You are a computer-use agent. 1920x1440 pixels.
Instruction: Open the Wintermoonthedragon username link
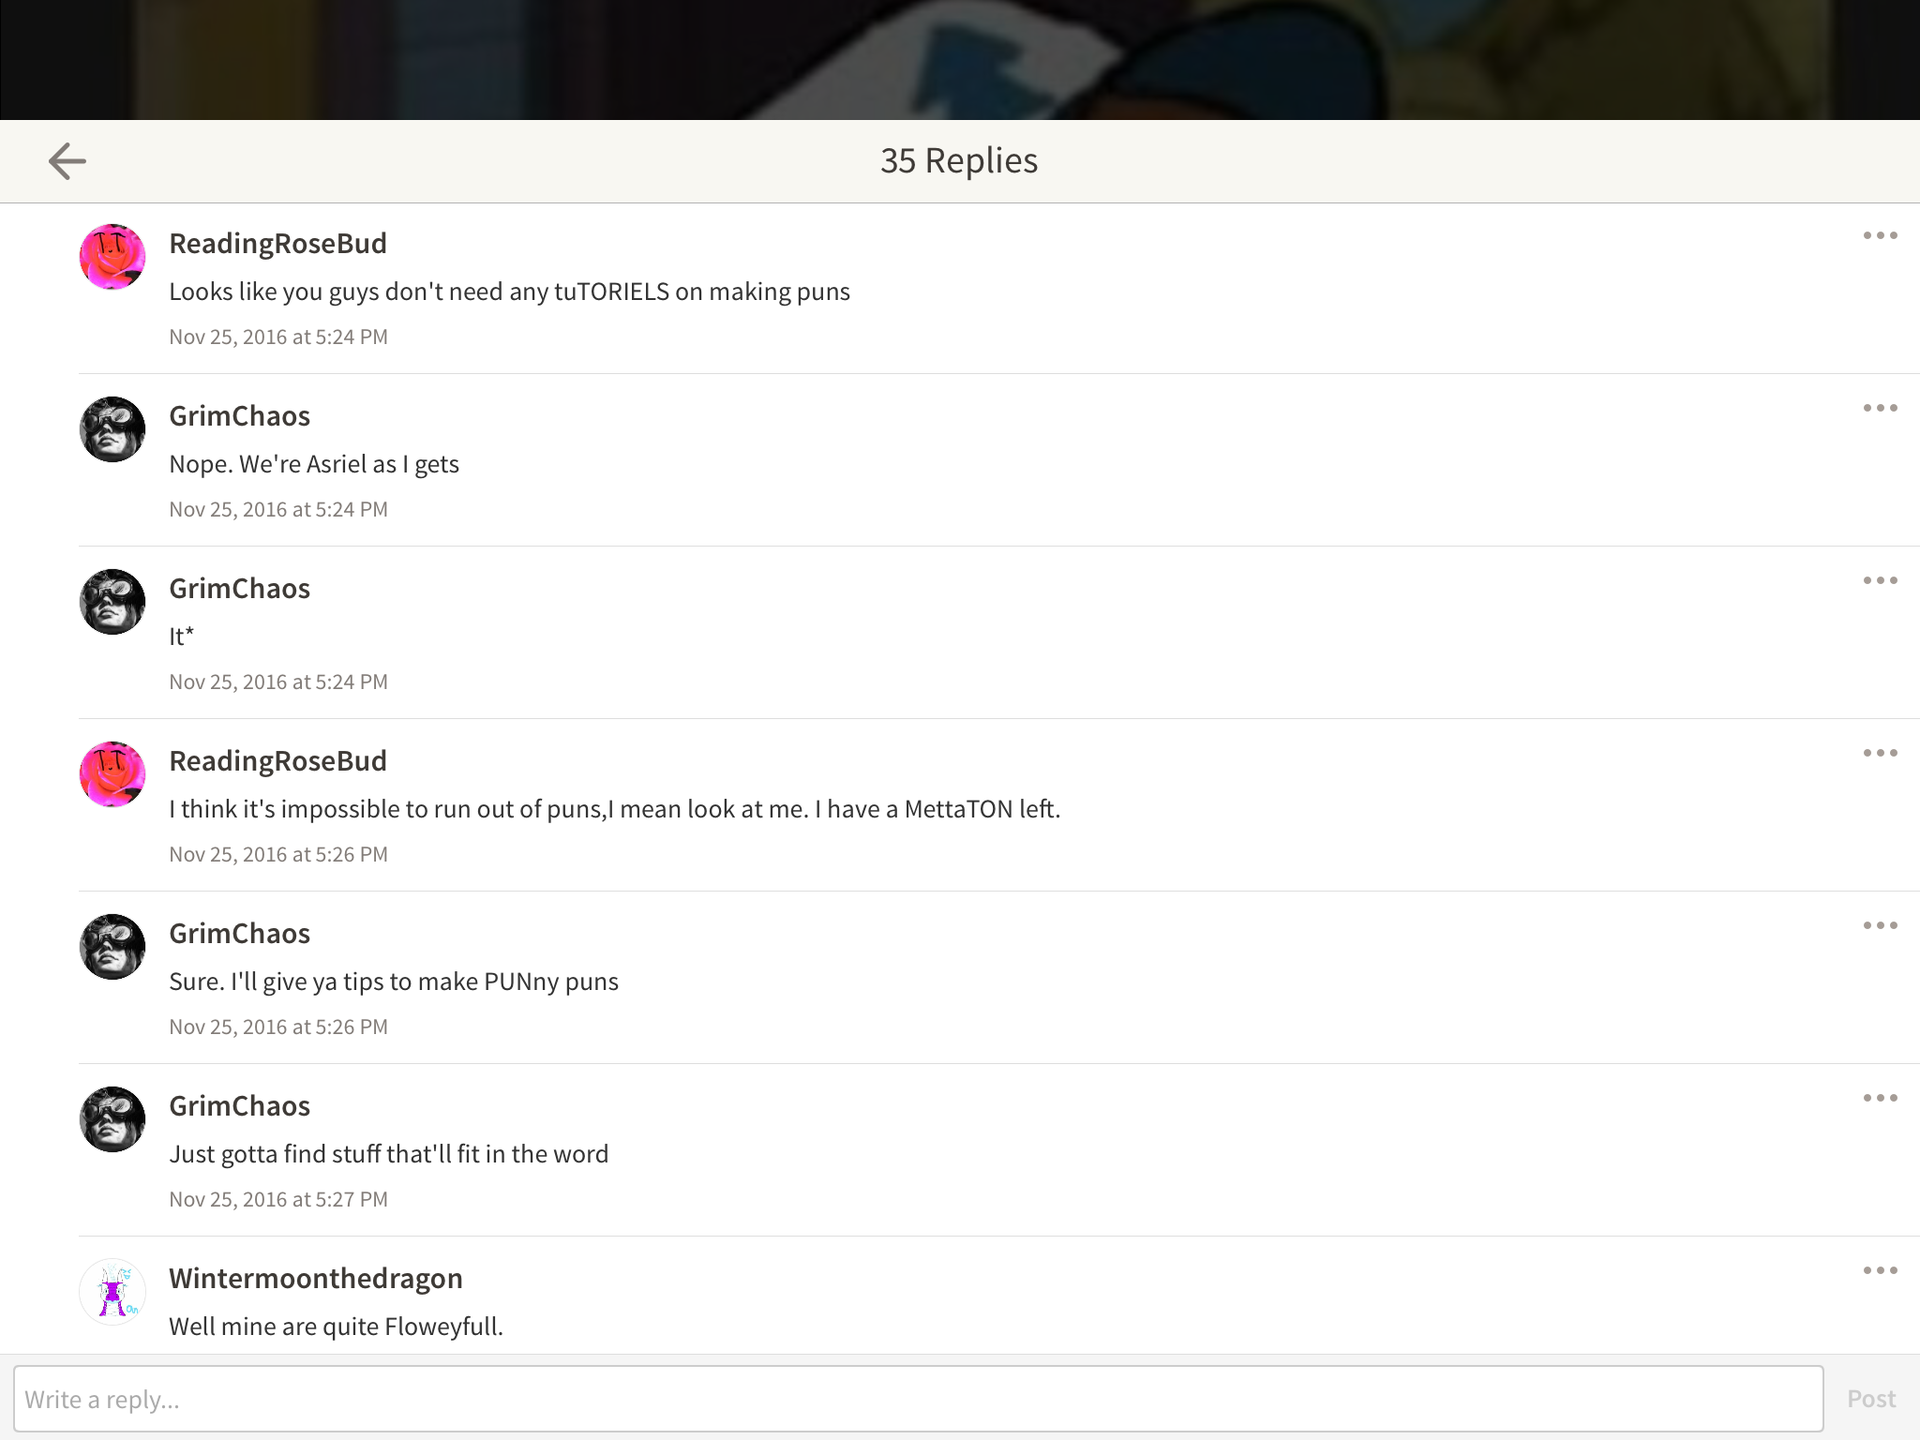click(x=316, y=1278)
